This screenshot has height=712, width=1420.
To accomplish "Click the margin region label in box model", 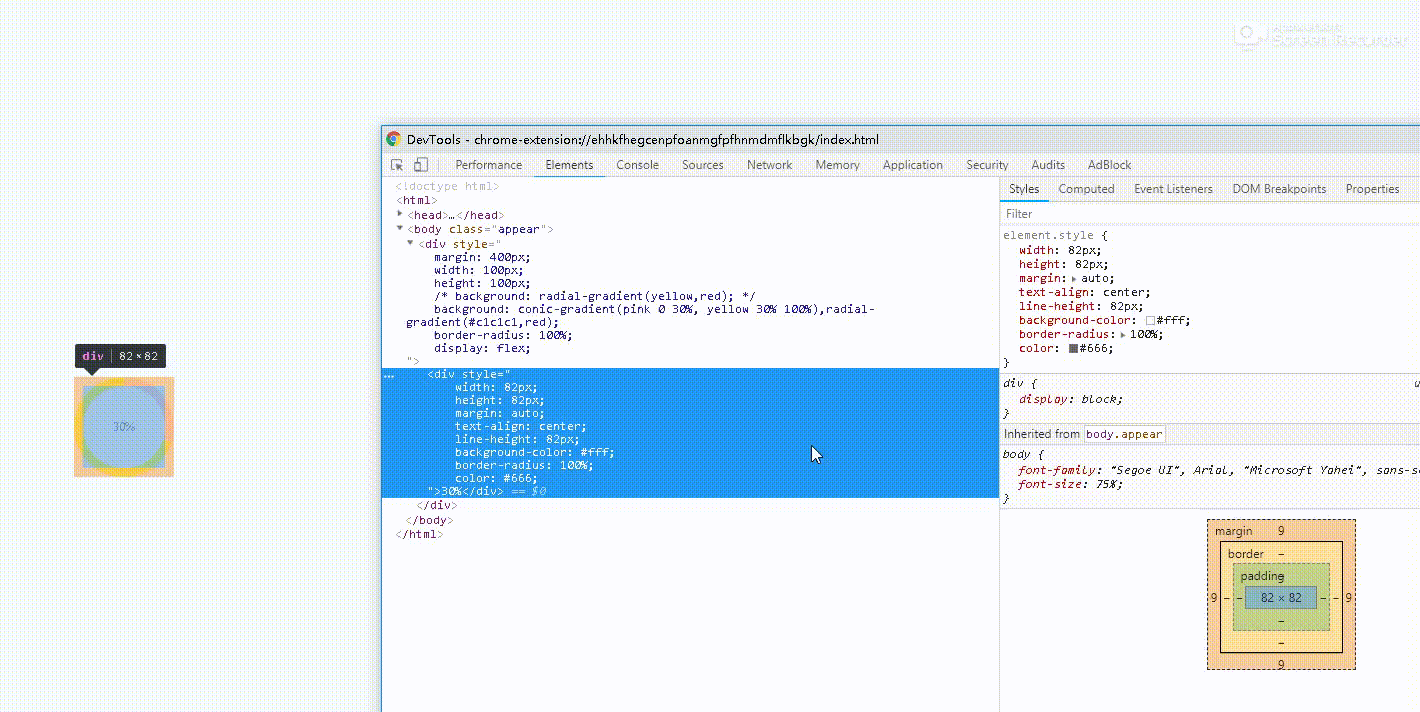I will click(x=1233, y=531).
